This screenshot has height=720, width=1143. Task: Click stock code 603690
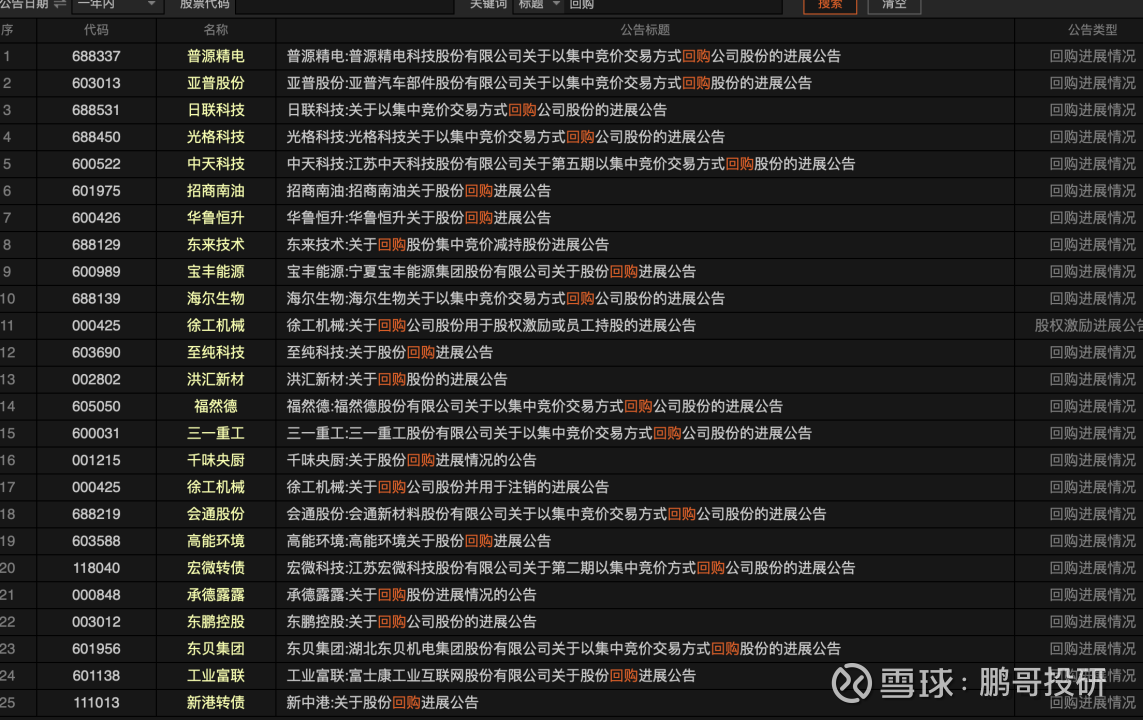pos(96,353)
